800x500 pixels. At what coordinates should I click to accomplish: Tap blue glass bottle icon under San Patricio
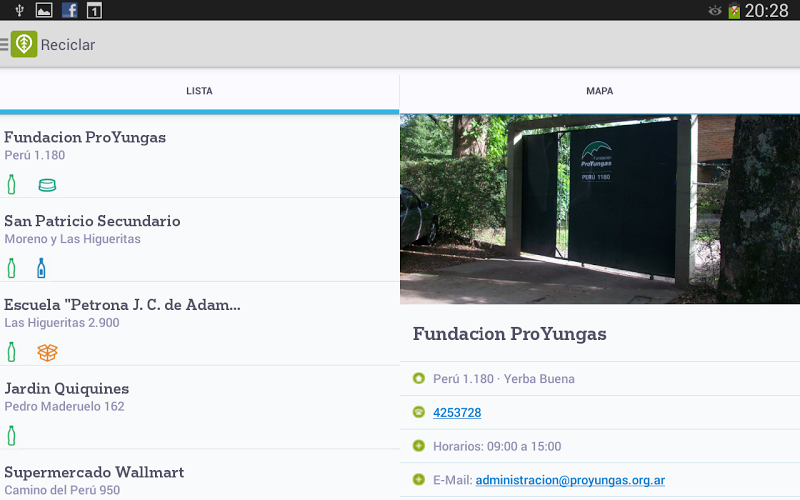[41, 268]
